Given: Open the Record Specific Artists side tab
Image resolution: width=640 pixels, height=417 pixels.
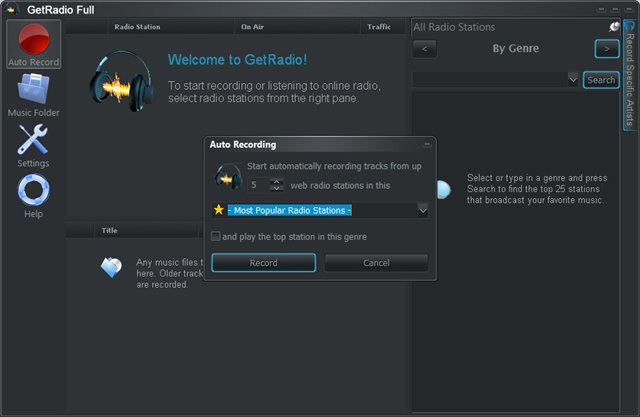Looking at the screenshot, I should pos(630,82).
